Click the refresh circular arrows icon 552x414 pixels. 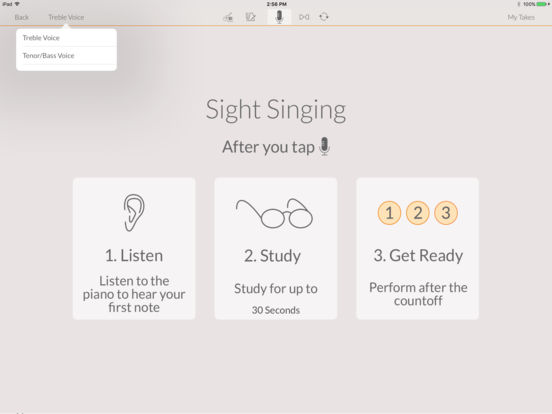pyautogui.click(x=324, y=17)
